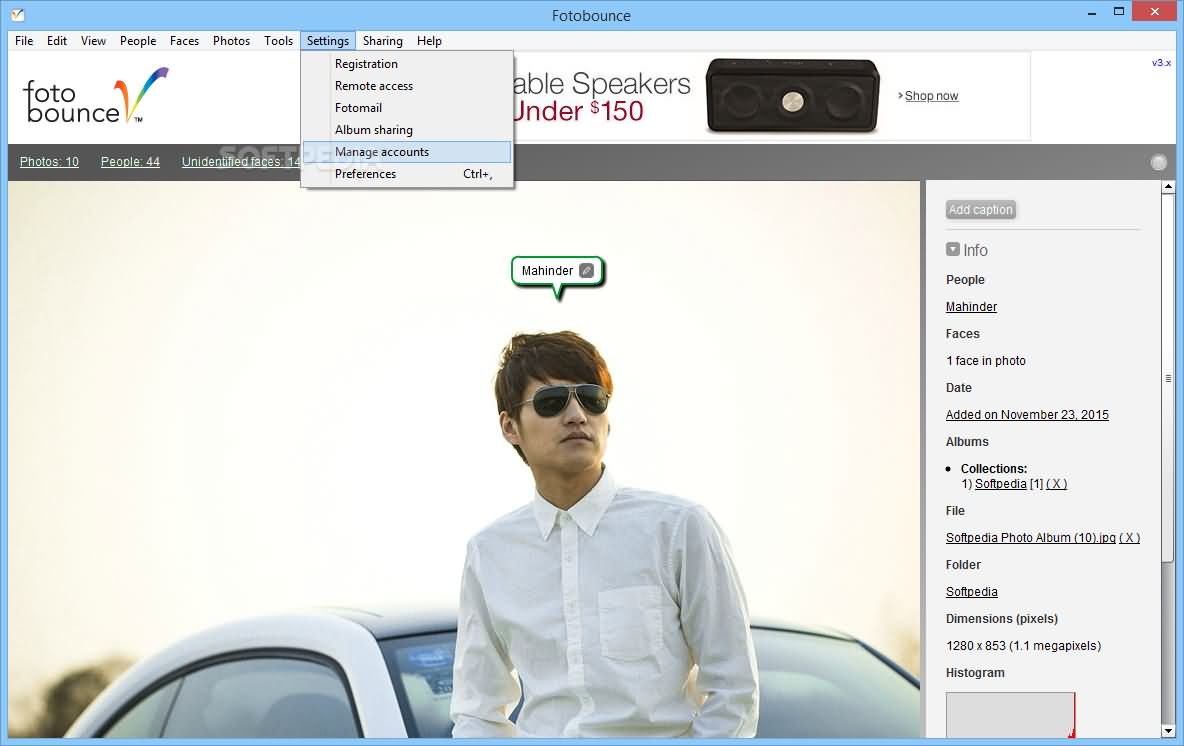
Task: Open the Edit menu
Action: (57, 41)
